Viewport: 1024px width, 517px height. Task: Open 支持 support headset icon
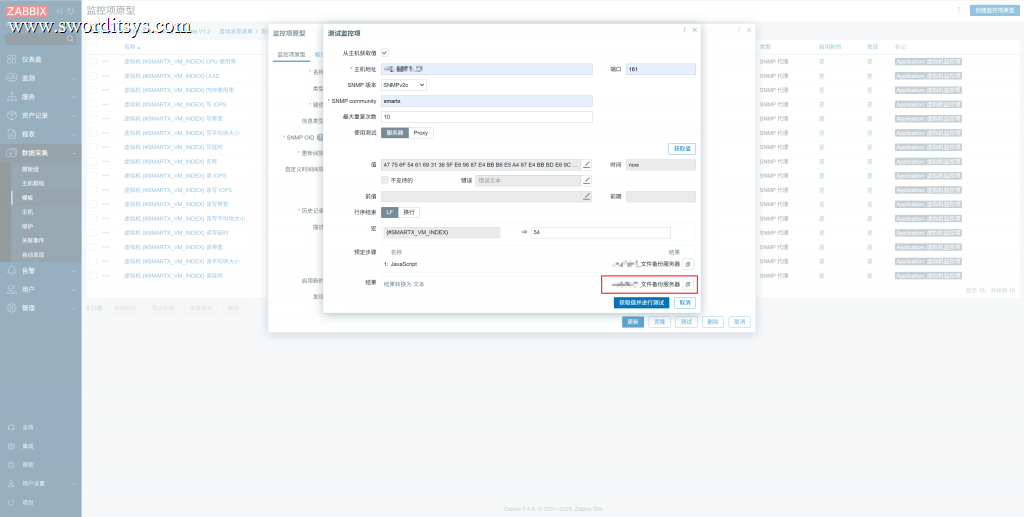11,428
